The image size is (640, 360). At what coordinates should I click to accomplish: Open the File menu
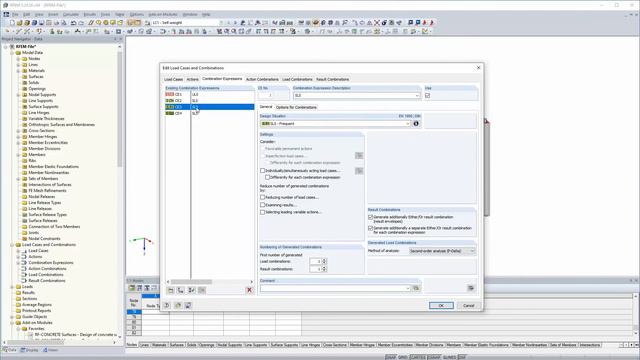pos(15,14)
